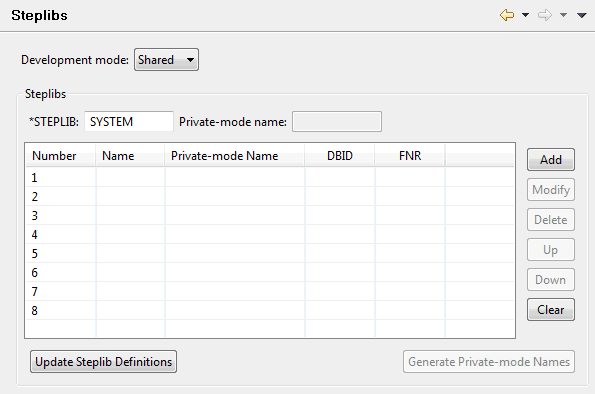Open the Steplibs page view menu triangle

click(x=582, y=15)
